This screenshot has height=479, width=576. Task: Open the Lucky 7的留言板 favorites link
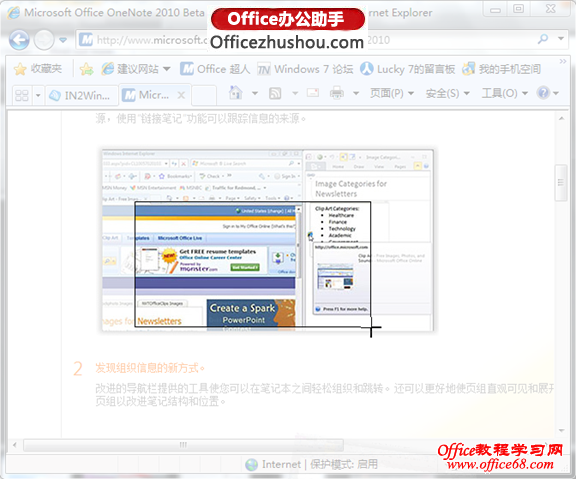coord(407,69)
